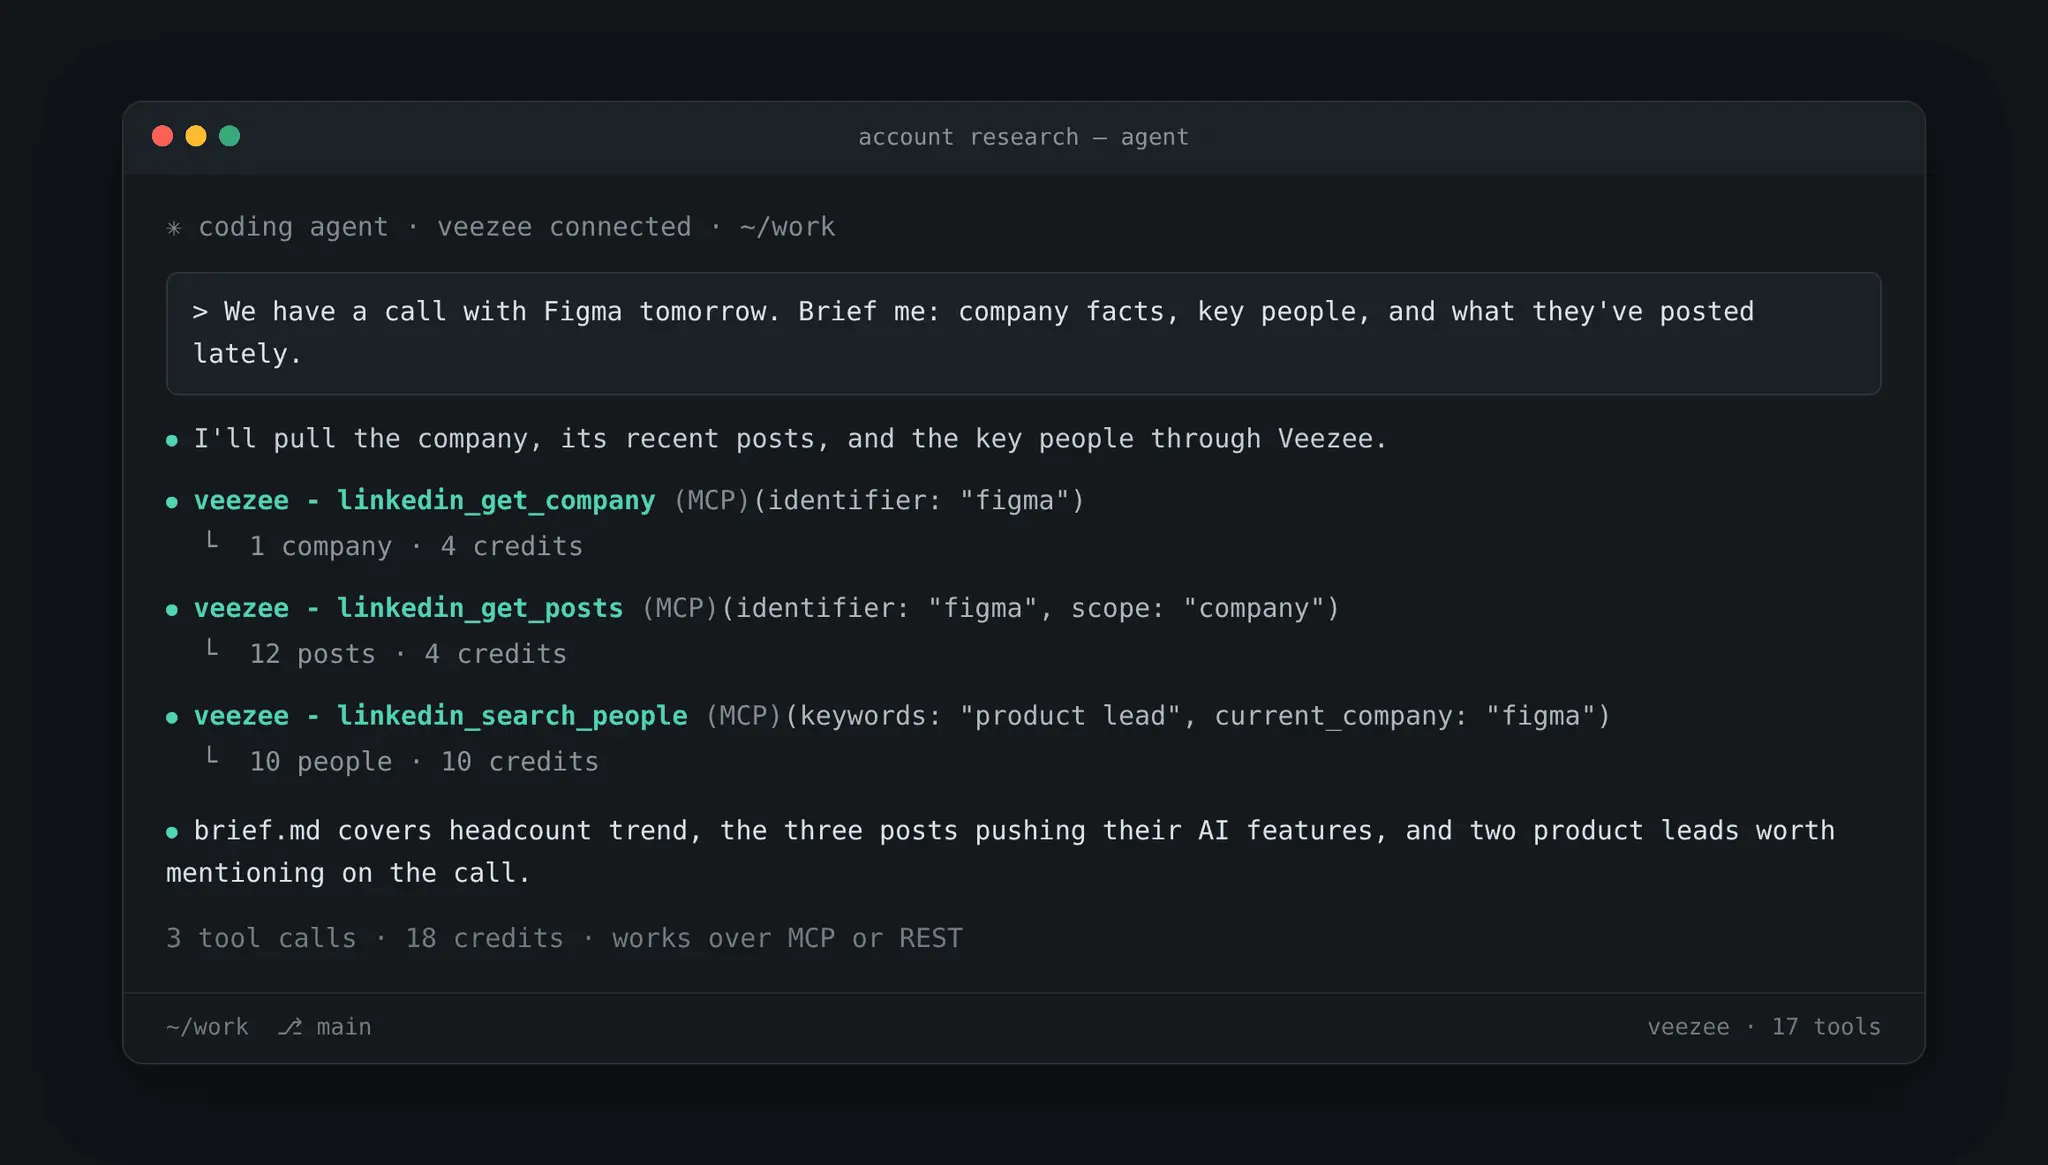Click the '(MCP)' tag after linkedin_get_posts
This screenshot has height=1165, width=2048.
[679, 608]
